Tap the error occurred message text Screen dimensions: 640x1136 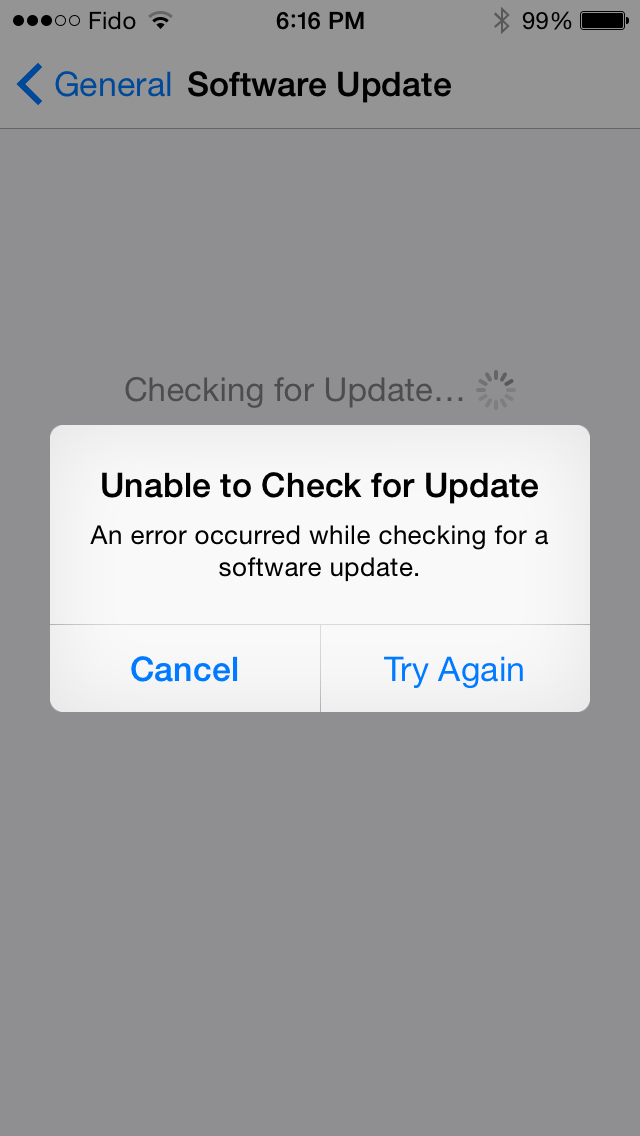(320, 551)
